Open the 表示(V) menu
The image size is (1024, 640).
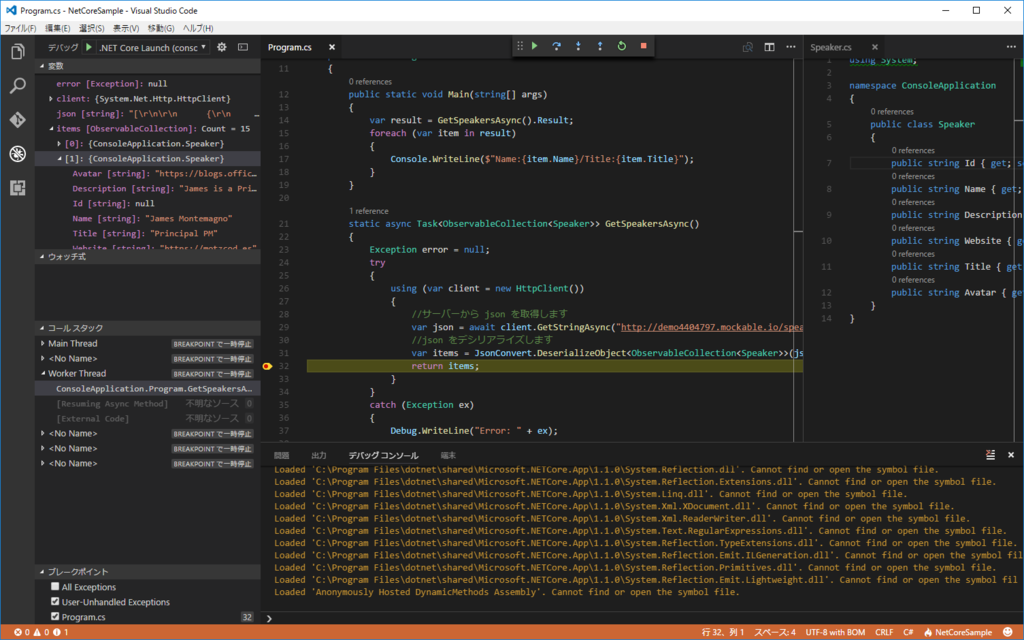[x=126, y=28]
